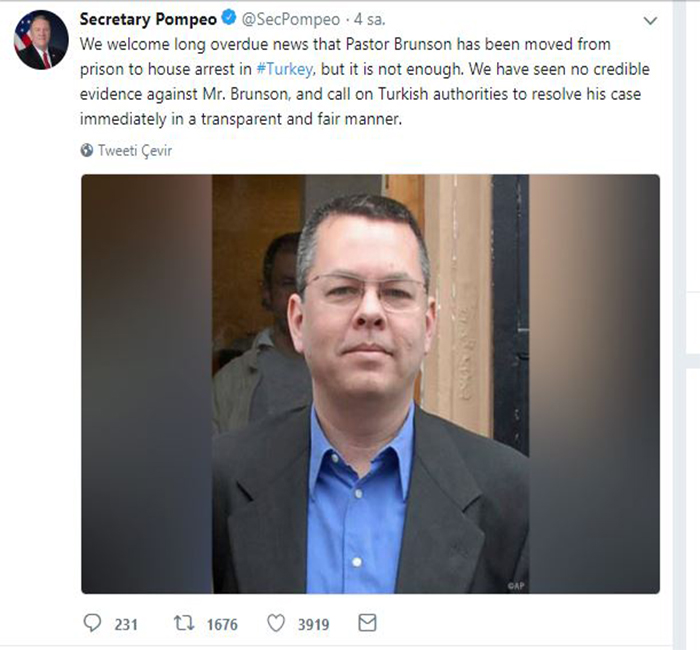Click the reply speech bubble icon

(x=92, y=623)
